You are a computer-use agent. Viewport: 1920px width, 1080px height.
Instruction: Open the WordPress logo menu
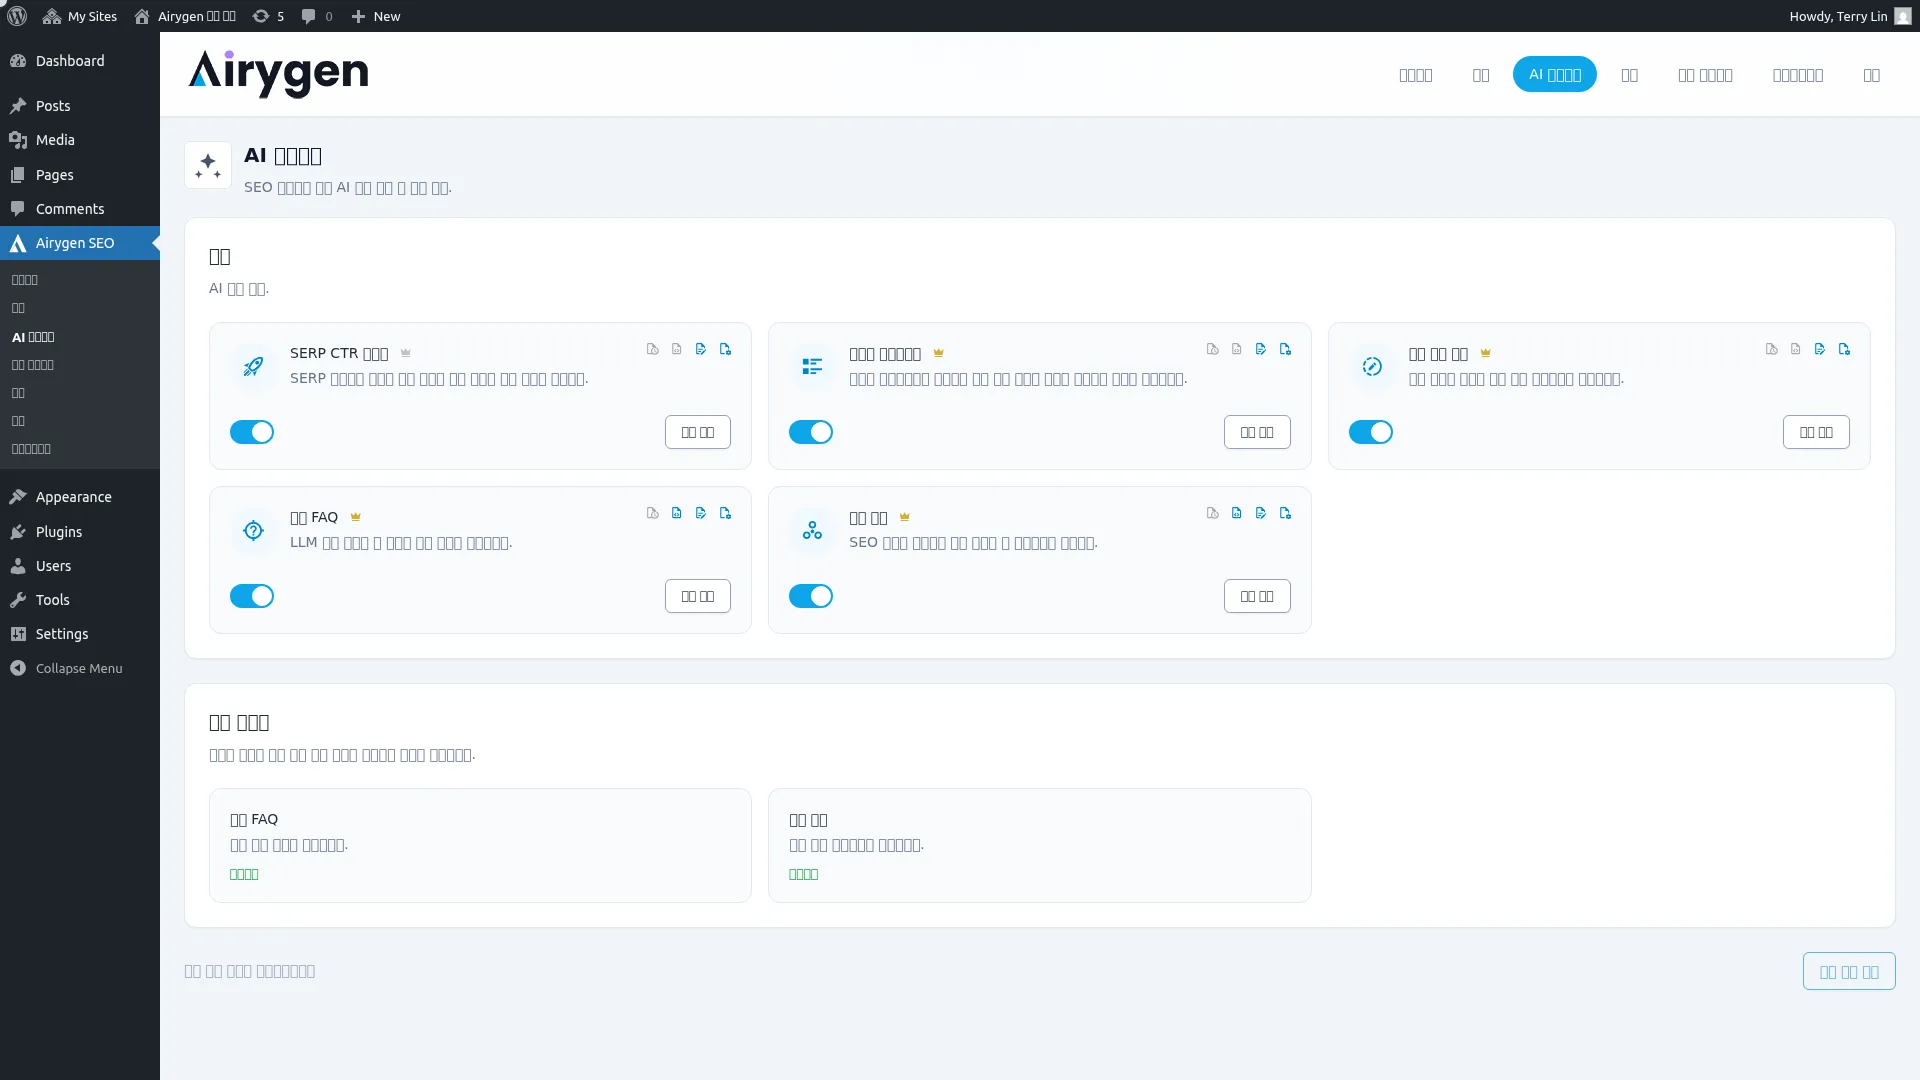[17, 16]
